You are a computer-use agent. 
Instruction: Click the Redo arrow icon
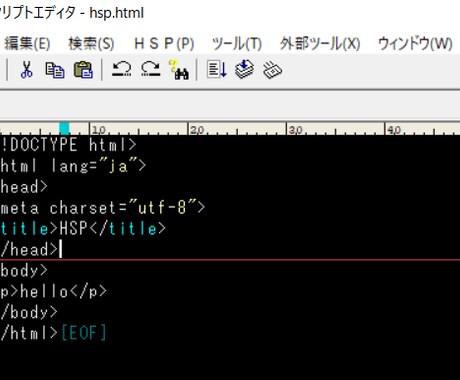click(151, 69)
